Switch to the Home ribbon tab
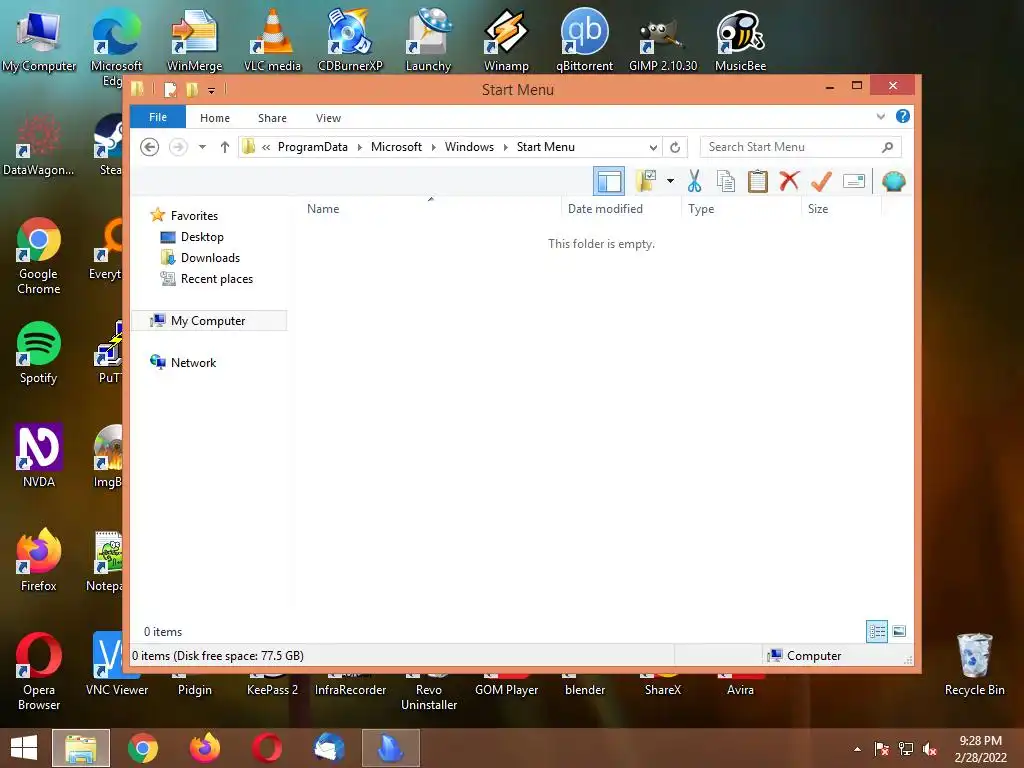Screen dimensions: 1024x768 click(x=215, y=118)
